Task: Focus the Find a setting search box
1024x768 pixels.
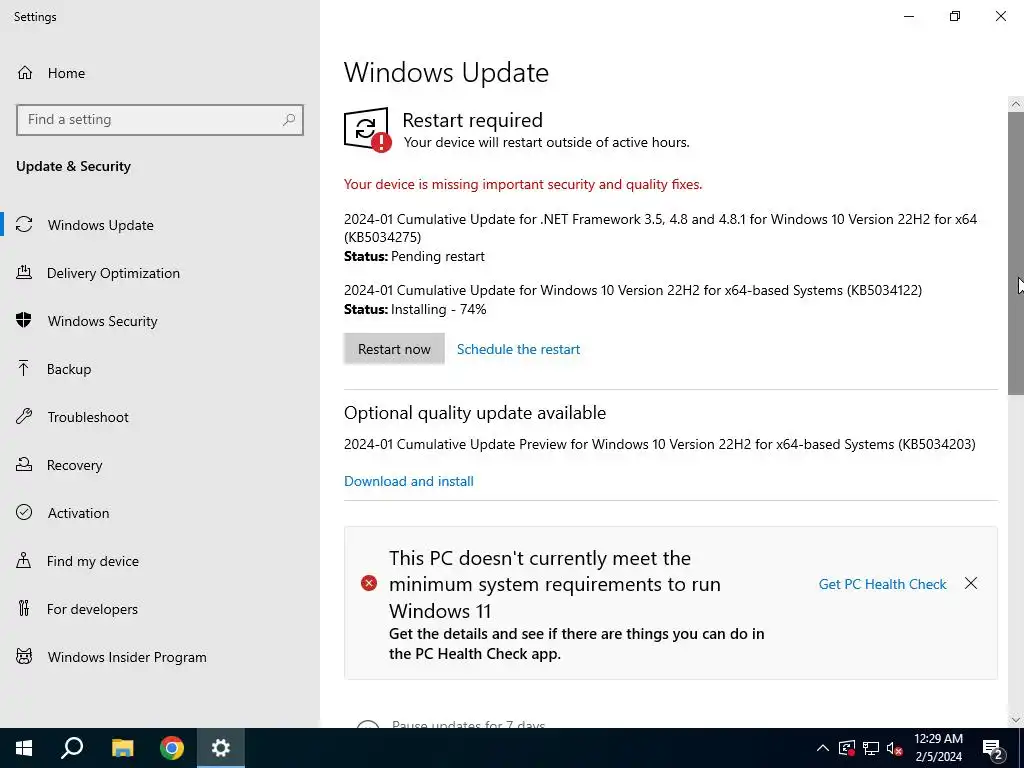Action: click(160, 120)
